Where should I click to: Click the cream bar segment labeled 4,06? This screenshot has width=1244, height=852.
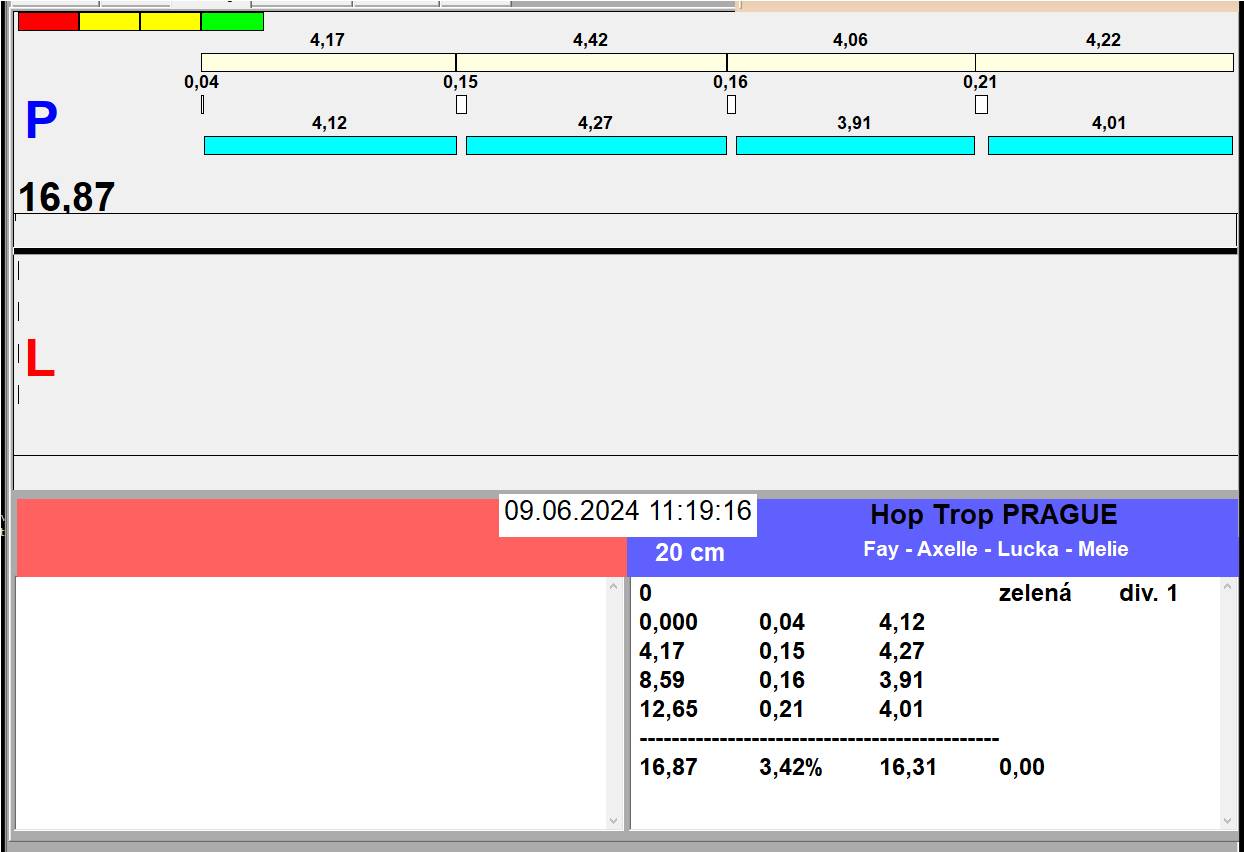(850, 62)
